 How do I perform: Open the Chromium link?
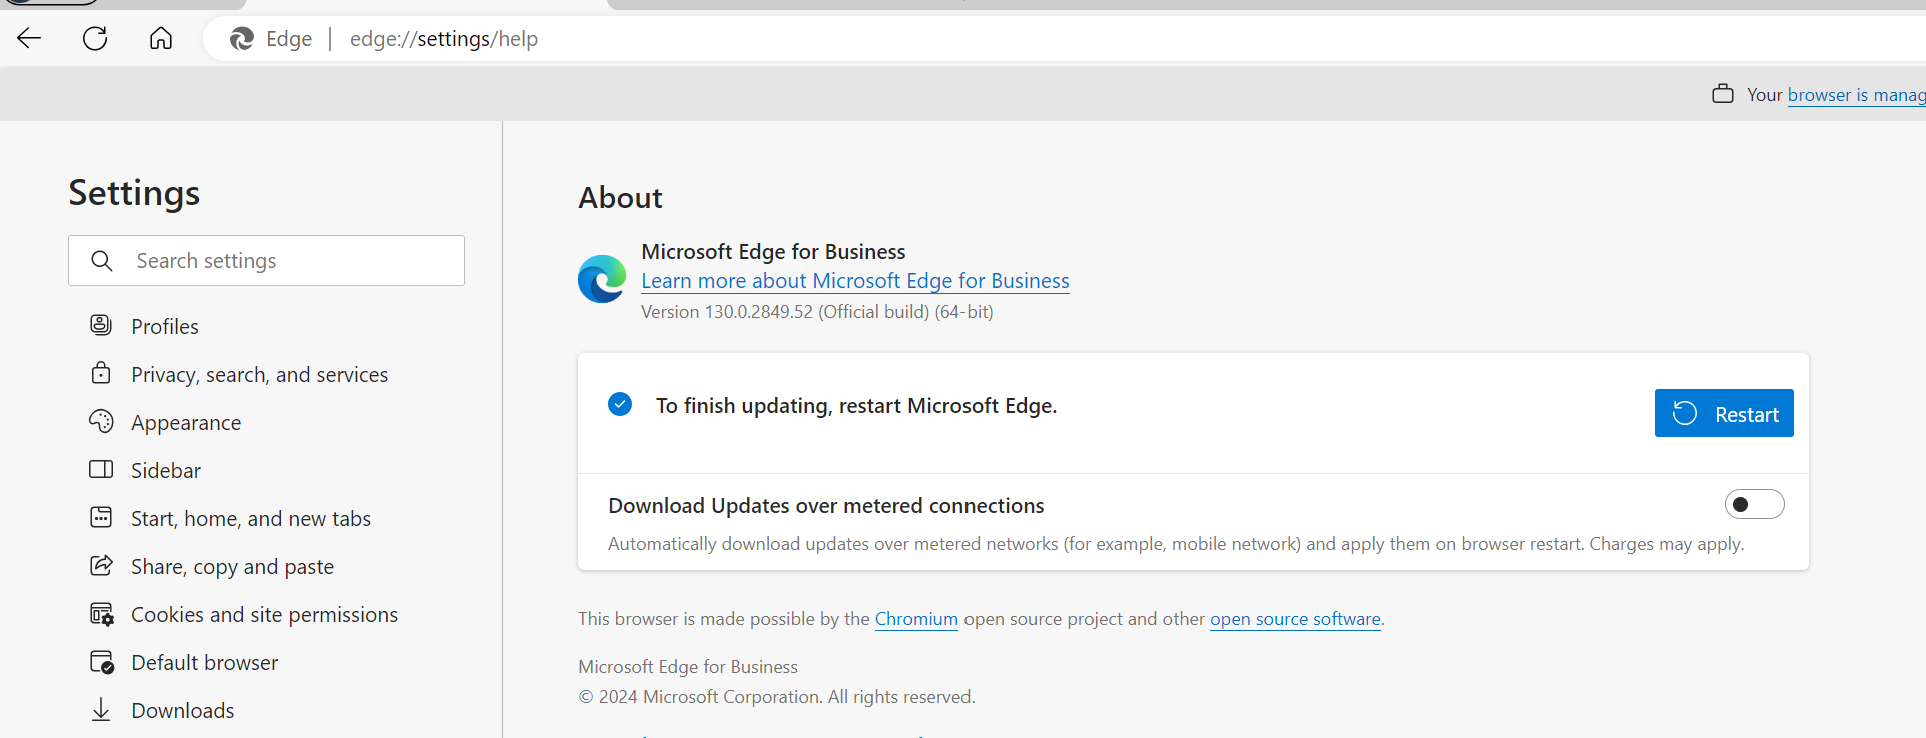pos(916,619)
